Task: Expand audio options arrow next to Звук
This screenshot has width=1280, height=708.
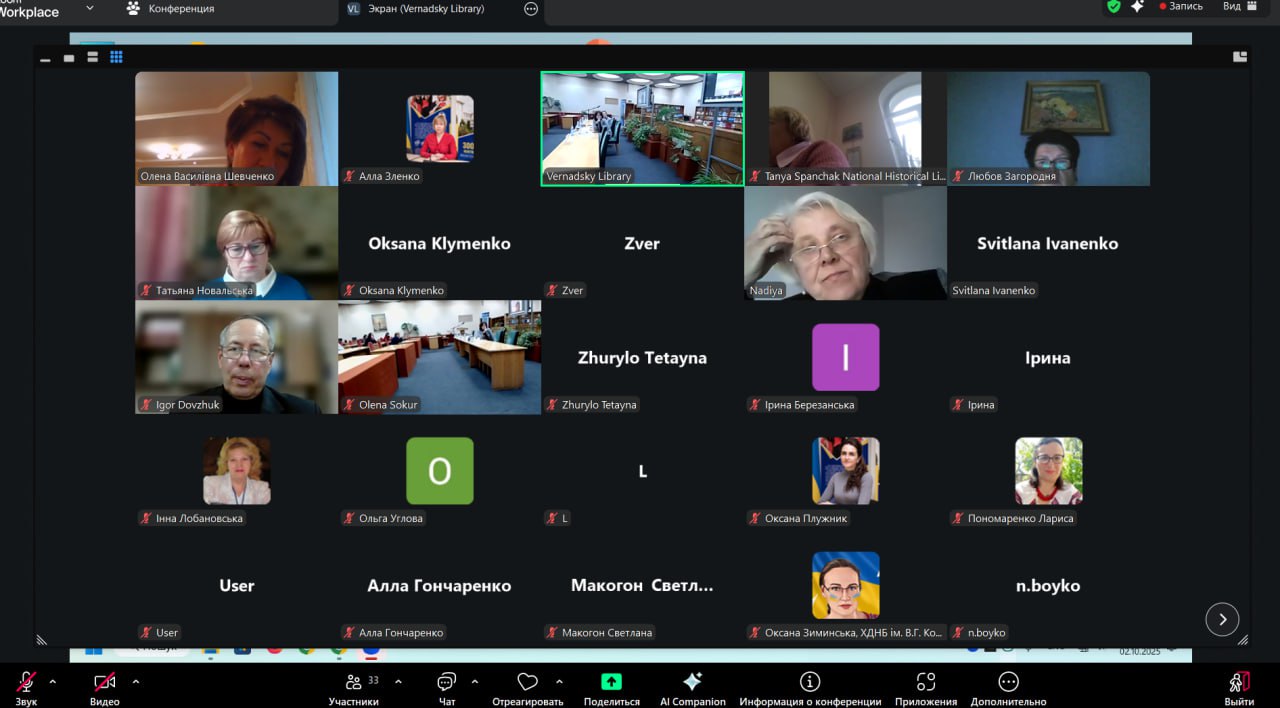Action: pyautogui.click(x=53, y=681)
